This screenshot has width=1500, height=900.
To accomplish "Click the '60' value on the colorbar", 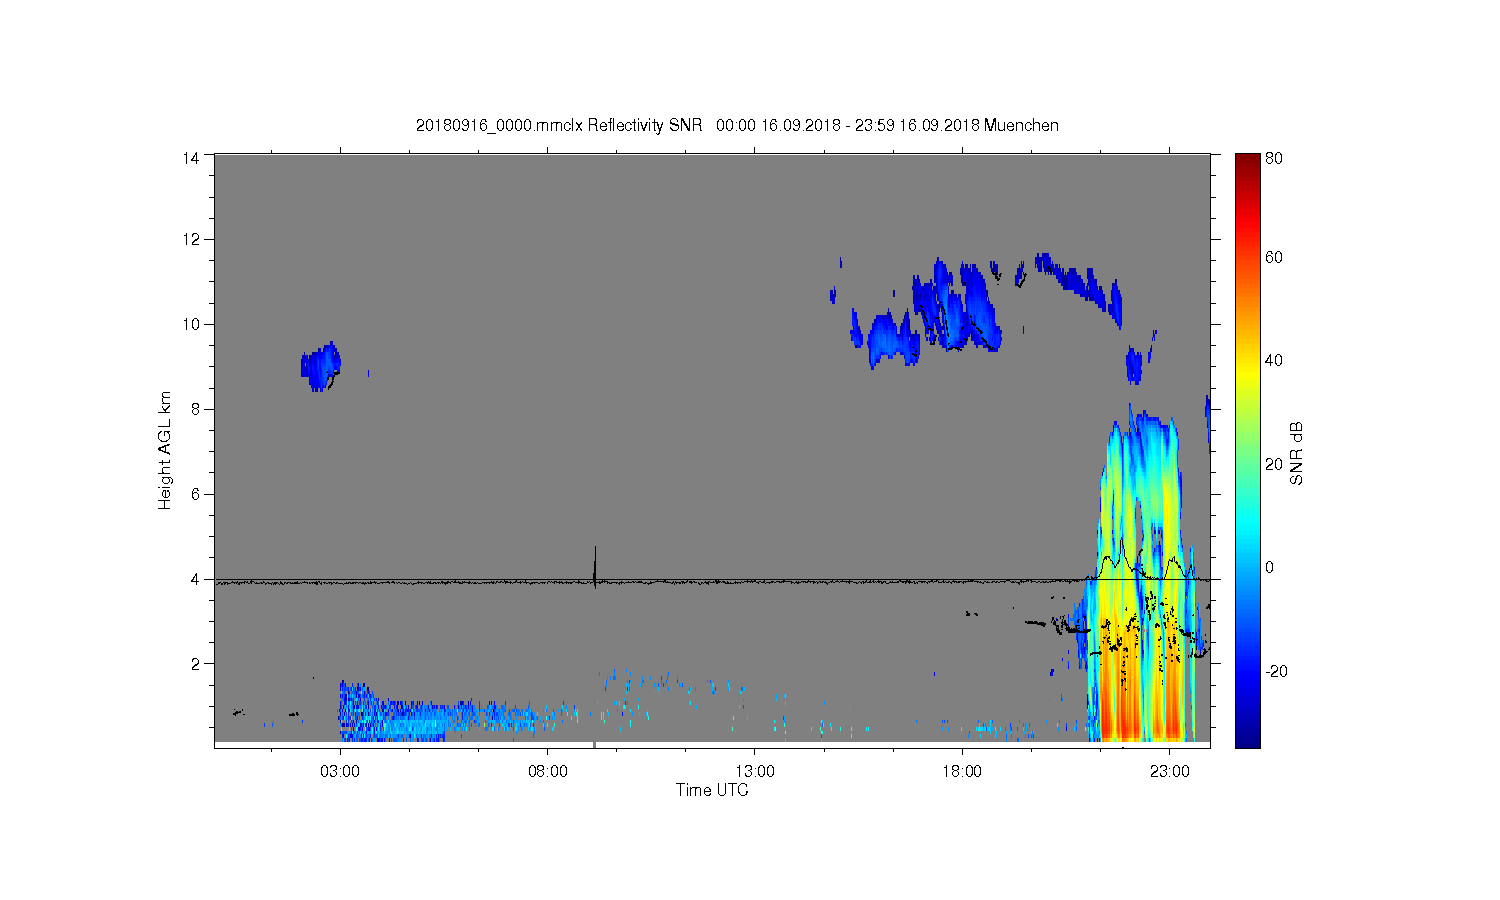I will [1274, 258].
